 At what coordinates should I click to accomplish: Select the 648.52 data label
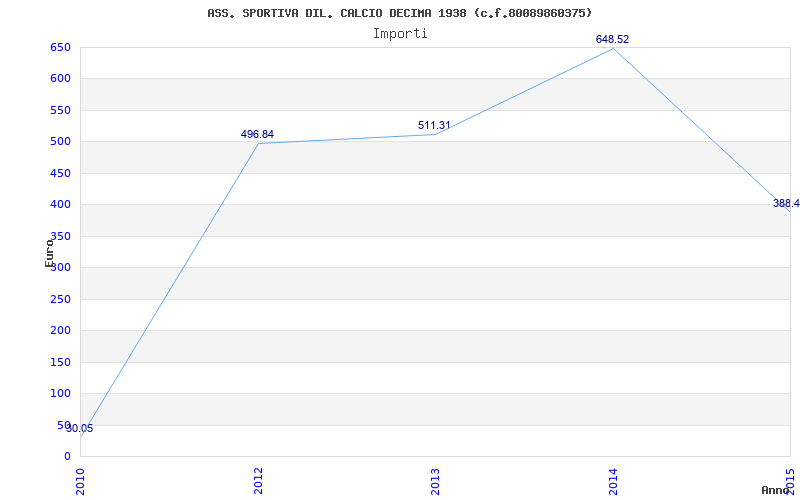tap(612, 39)
